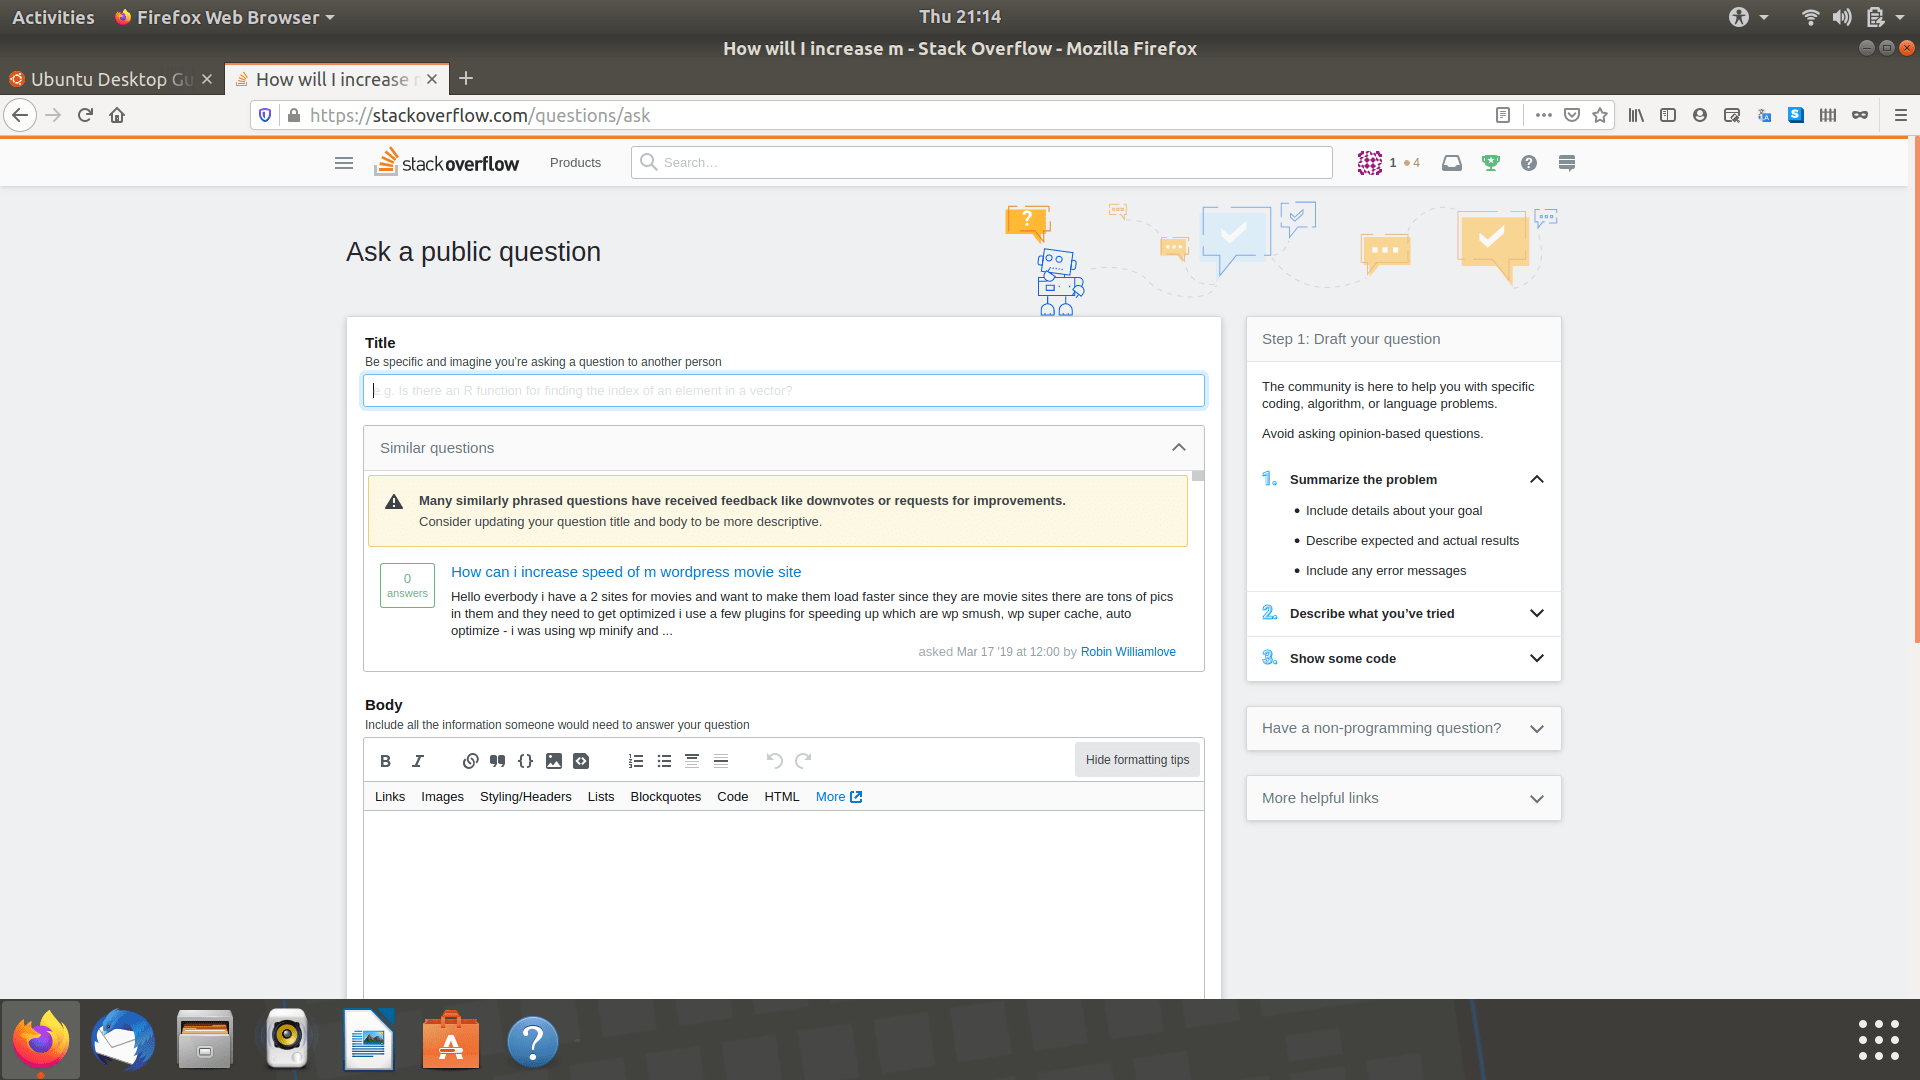Select the Italic formatting icon

(418, 760)
